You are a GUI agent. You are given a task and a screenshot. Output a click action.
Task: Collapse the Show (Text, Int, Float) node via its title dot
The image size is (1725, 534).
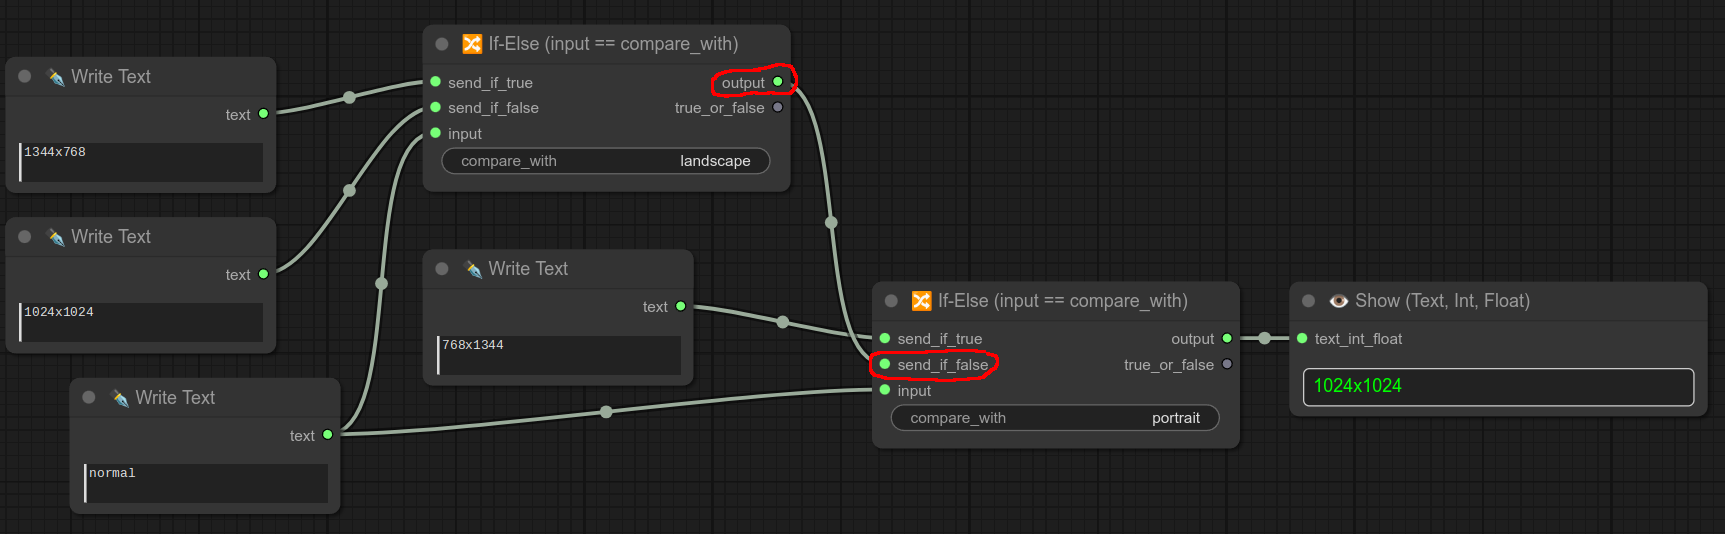(1308, 301)
